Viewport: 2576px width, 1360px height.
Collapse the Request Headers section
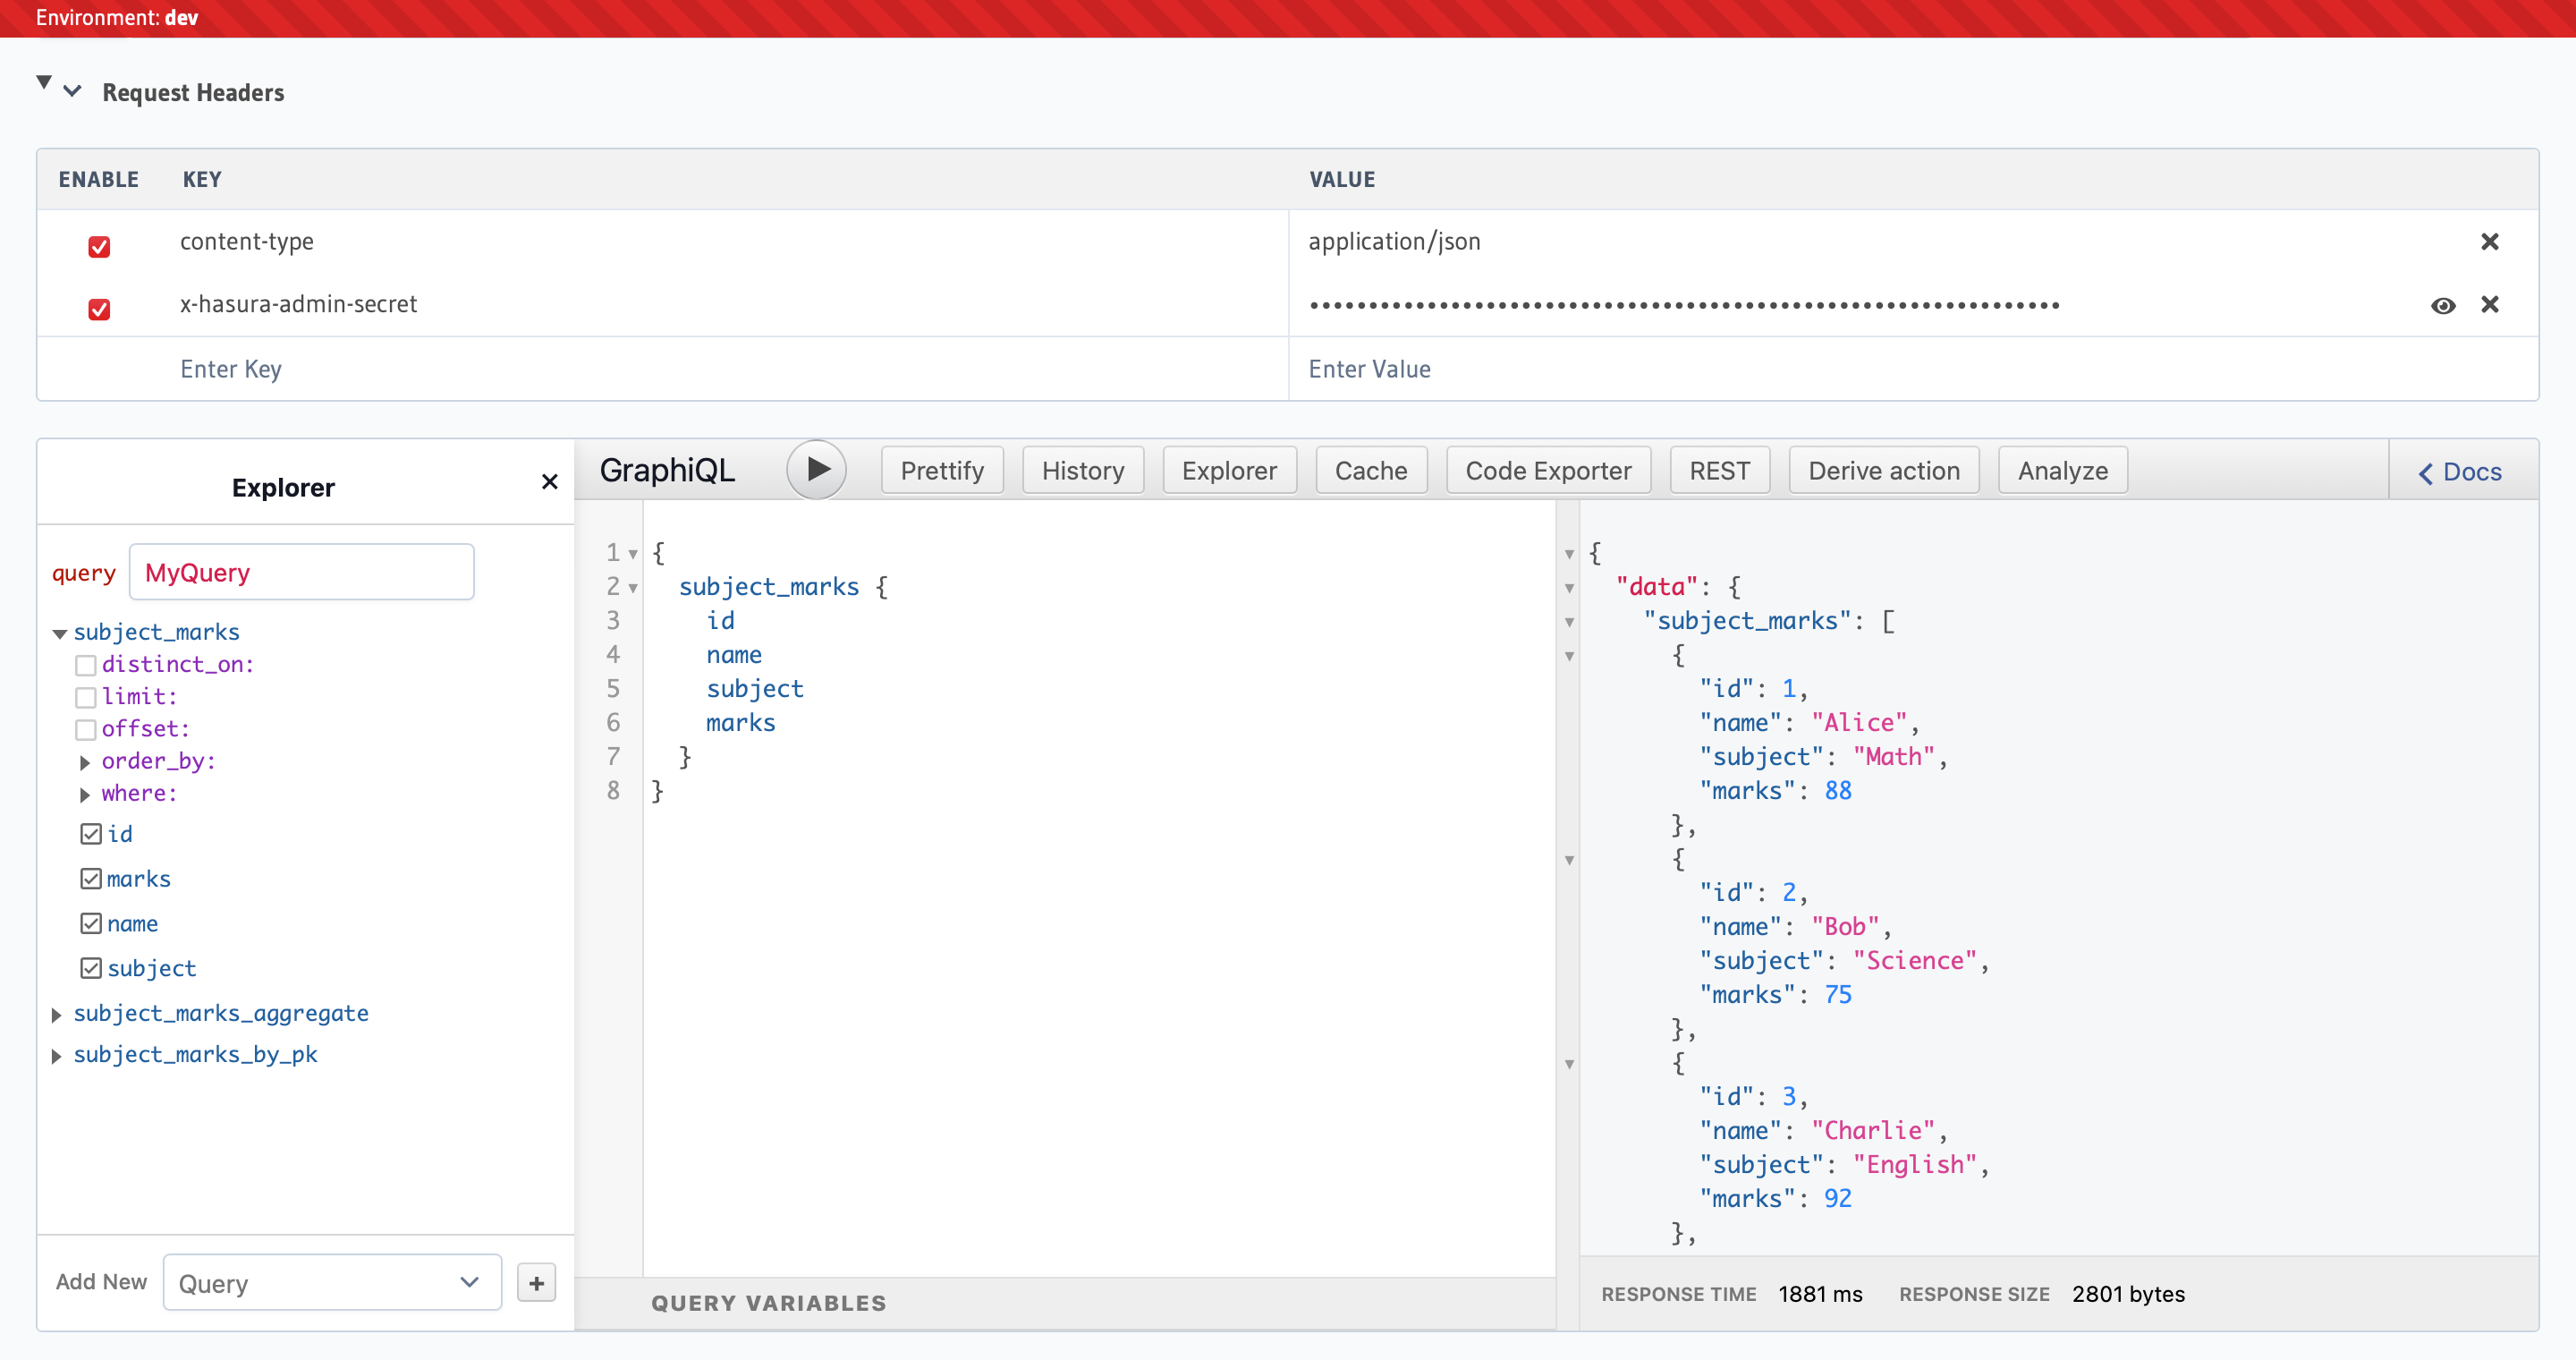click(x=72, y=92)
